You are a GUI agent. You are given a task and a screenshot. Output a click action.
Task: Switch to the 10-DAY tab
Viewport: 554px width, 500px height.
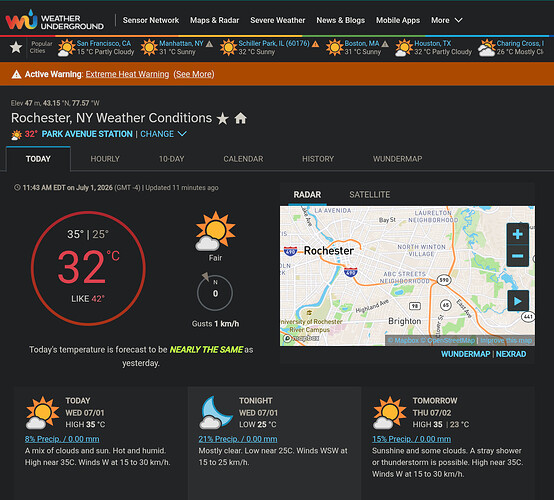click(x=172, y=159)
